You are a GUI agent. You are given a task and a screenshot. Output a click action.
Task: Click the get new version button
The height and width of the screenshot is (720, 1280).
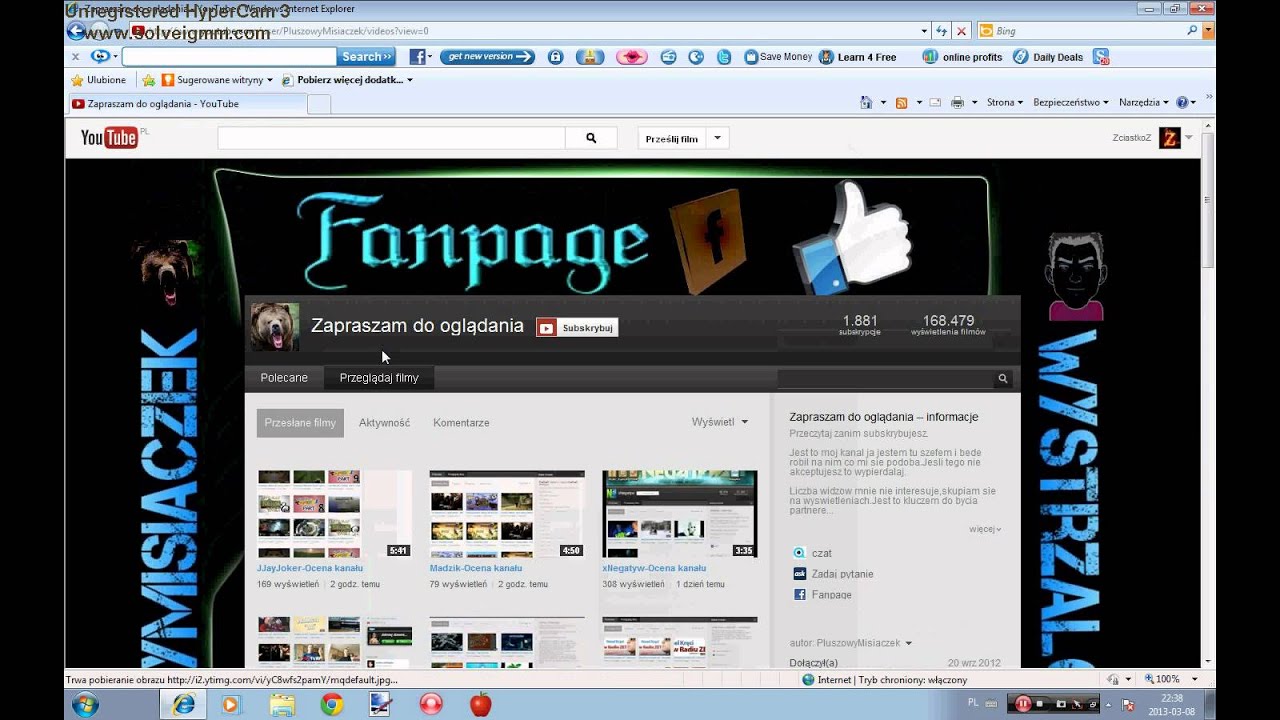click(487, 57)
